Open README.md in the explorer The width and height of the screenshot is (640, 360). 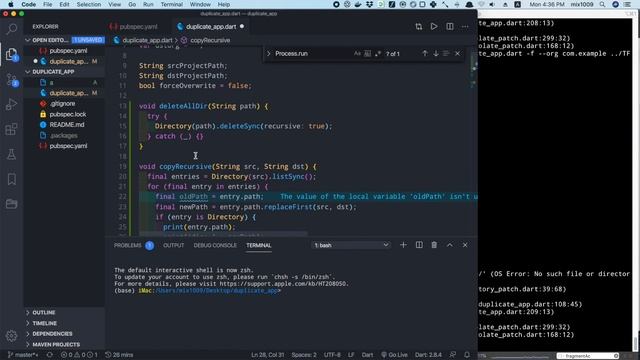click(x=67, y=124)
